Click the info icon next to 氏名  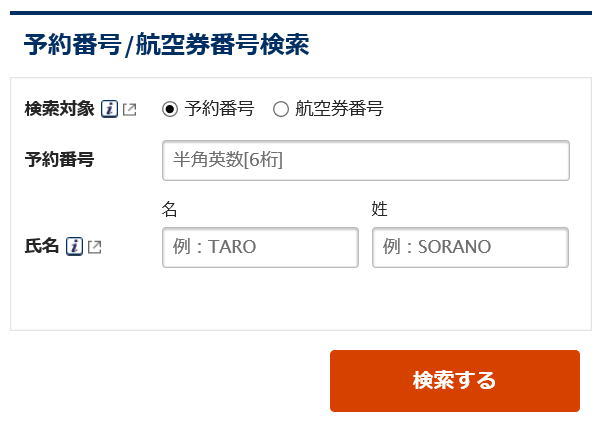pyautogui.click(x=74, y=246)
